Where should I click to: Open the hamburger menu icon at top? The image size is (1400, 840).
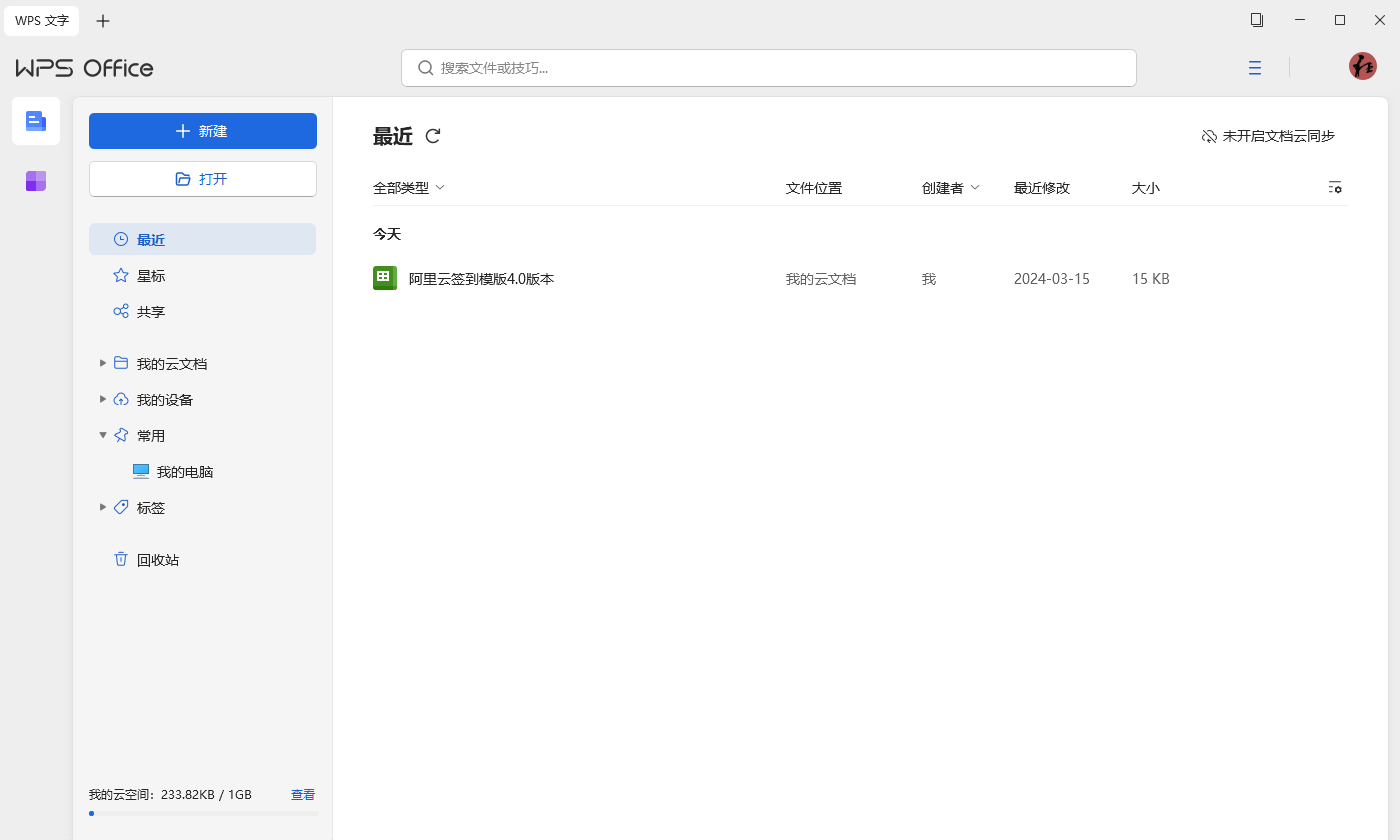click(1255, 68)
